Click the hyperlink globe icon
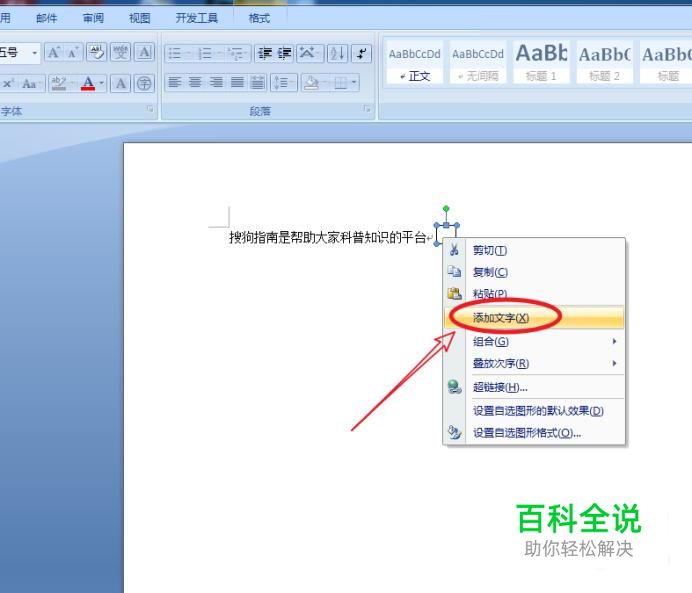This screenshot has width=692, height=593. [454, 387]
